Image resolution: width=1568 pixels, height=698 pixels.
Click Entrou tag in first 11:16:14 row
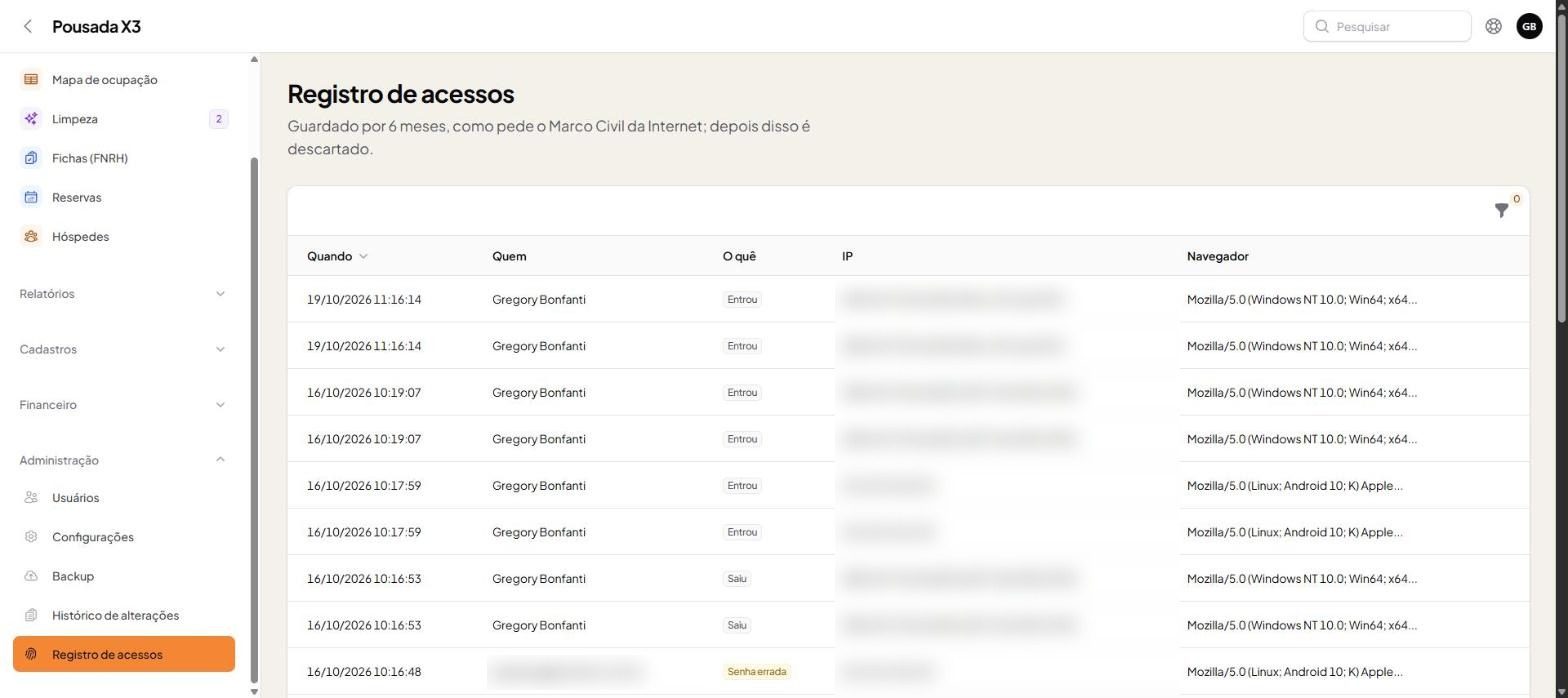pyautogui.click(x=742, y=300)
